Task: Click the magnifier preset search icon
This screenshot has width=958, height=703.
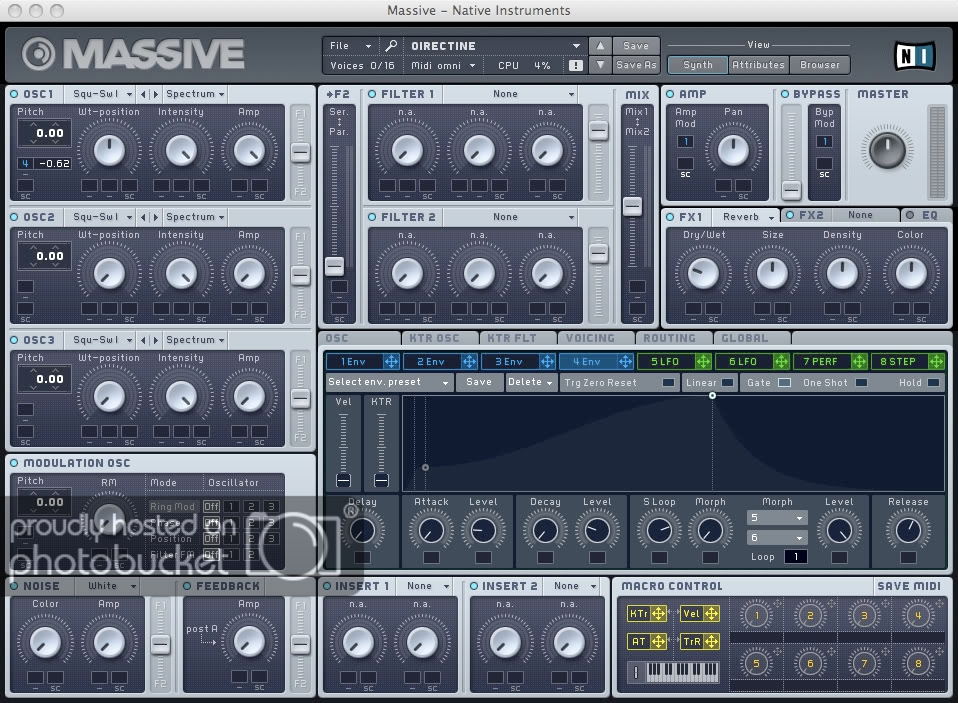Action: [x=391, y=46]
